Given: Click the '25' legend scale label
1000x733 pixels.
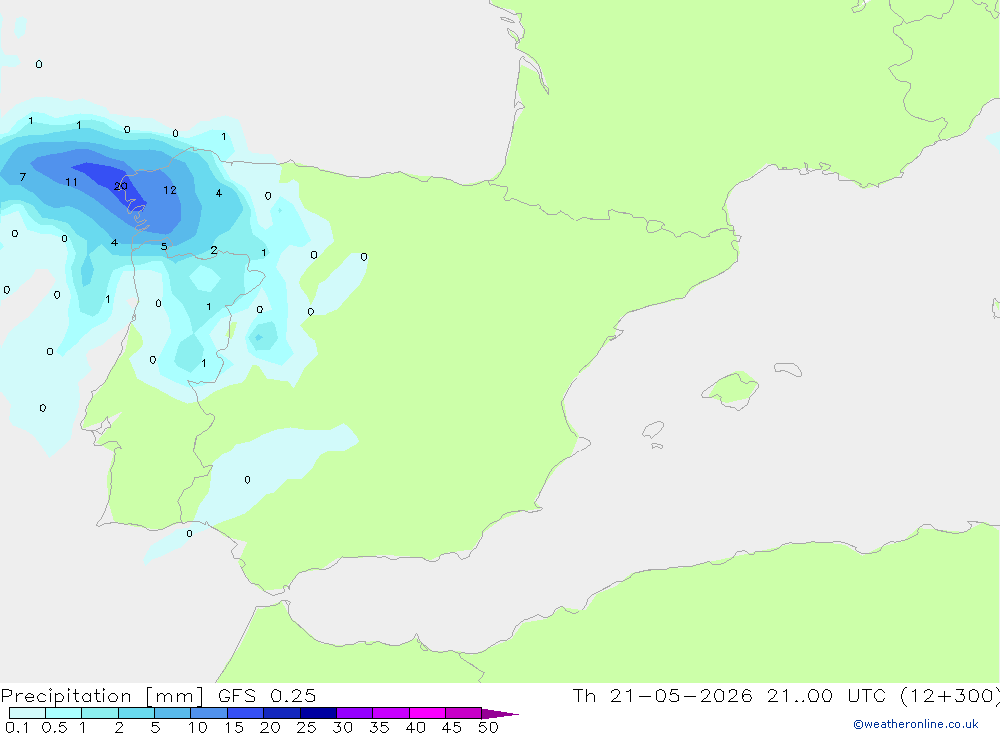Looking at the screenshot, I should coord(307,727).
